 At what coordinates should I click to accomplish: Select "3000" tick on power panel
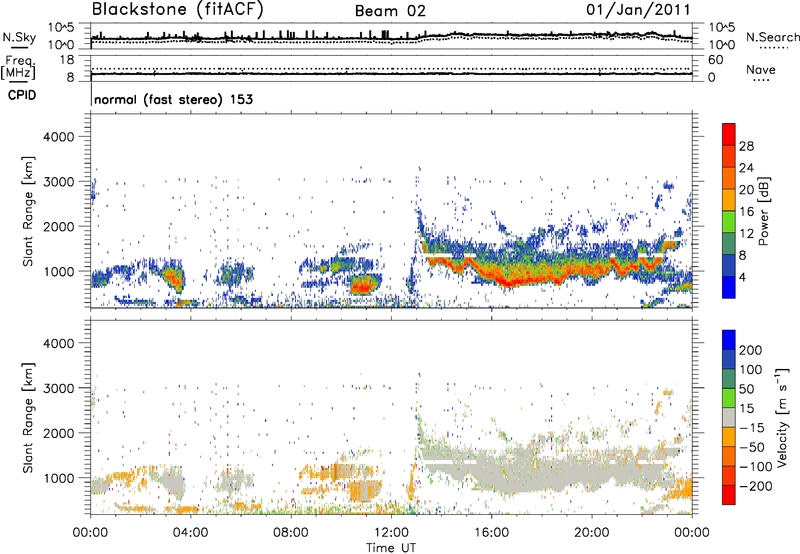coord(58,182)
